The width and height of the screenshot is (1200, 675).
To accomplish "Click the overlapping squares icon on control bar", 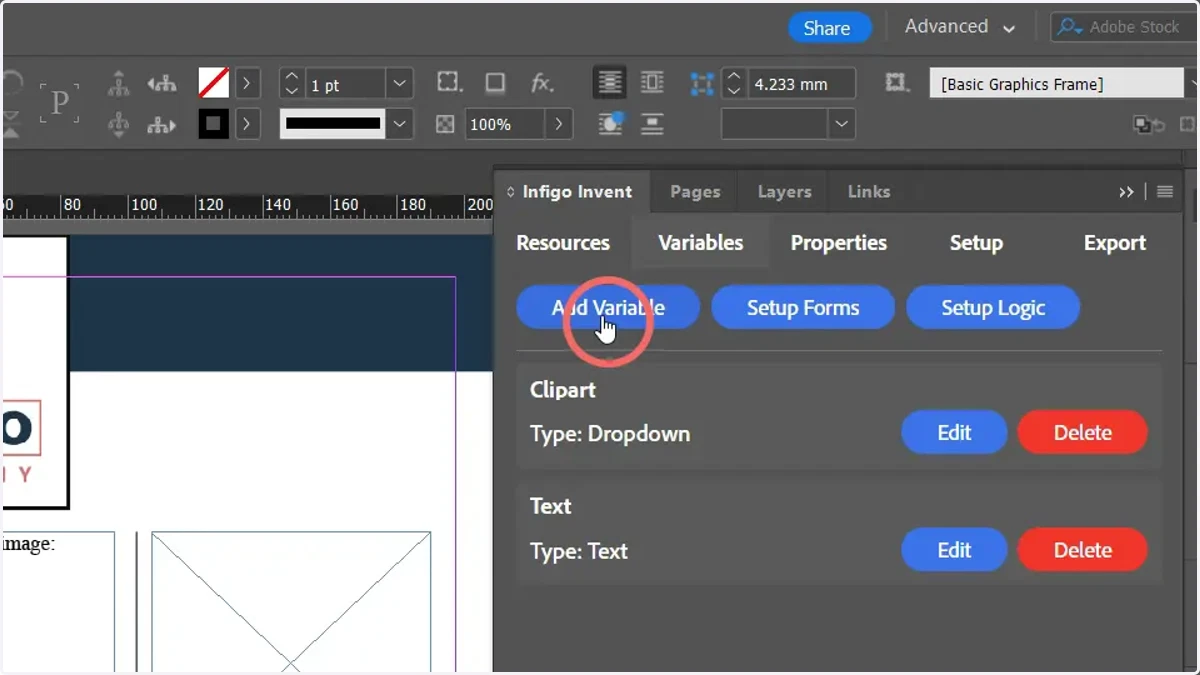I will coord(1151,125).
